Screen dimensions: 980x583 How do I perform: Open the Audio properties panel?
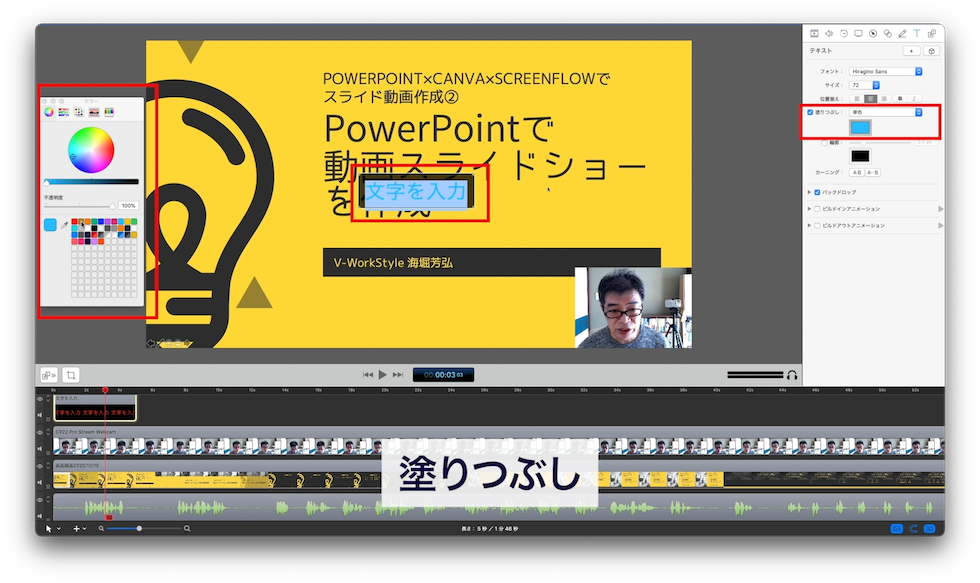click(829, 33)
